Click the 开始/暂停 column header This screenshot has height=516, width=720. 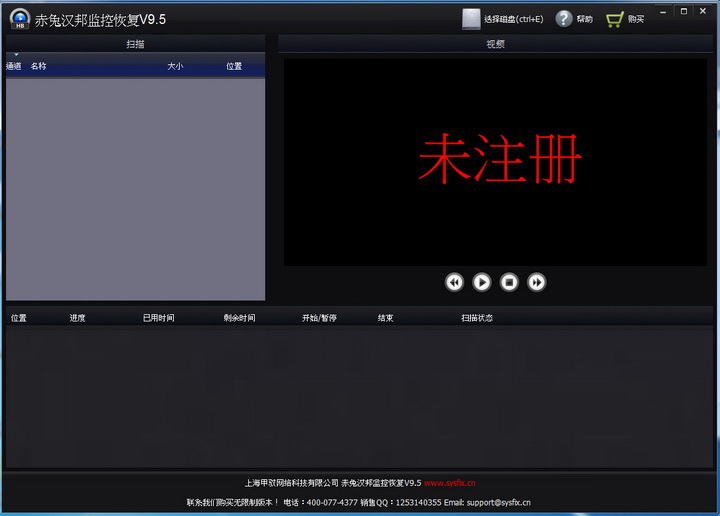tap(319, 318)
